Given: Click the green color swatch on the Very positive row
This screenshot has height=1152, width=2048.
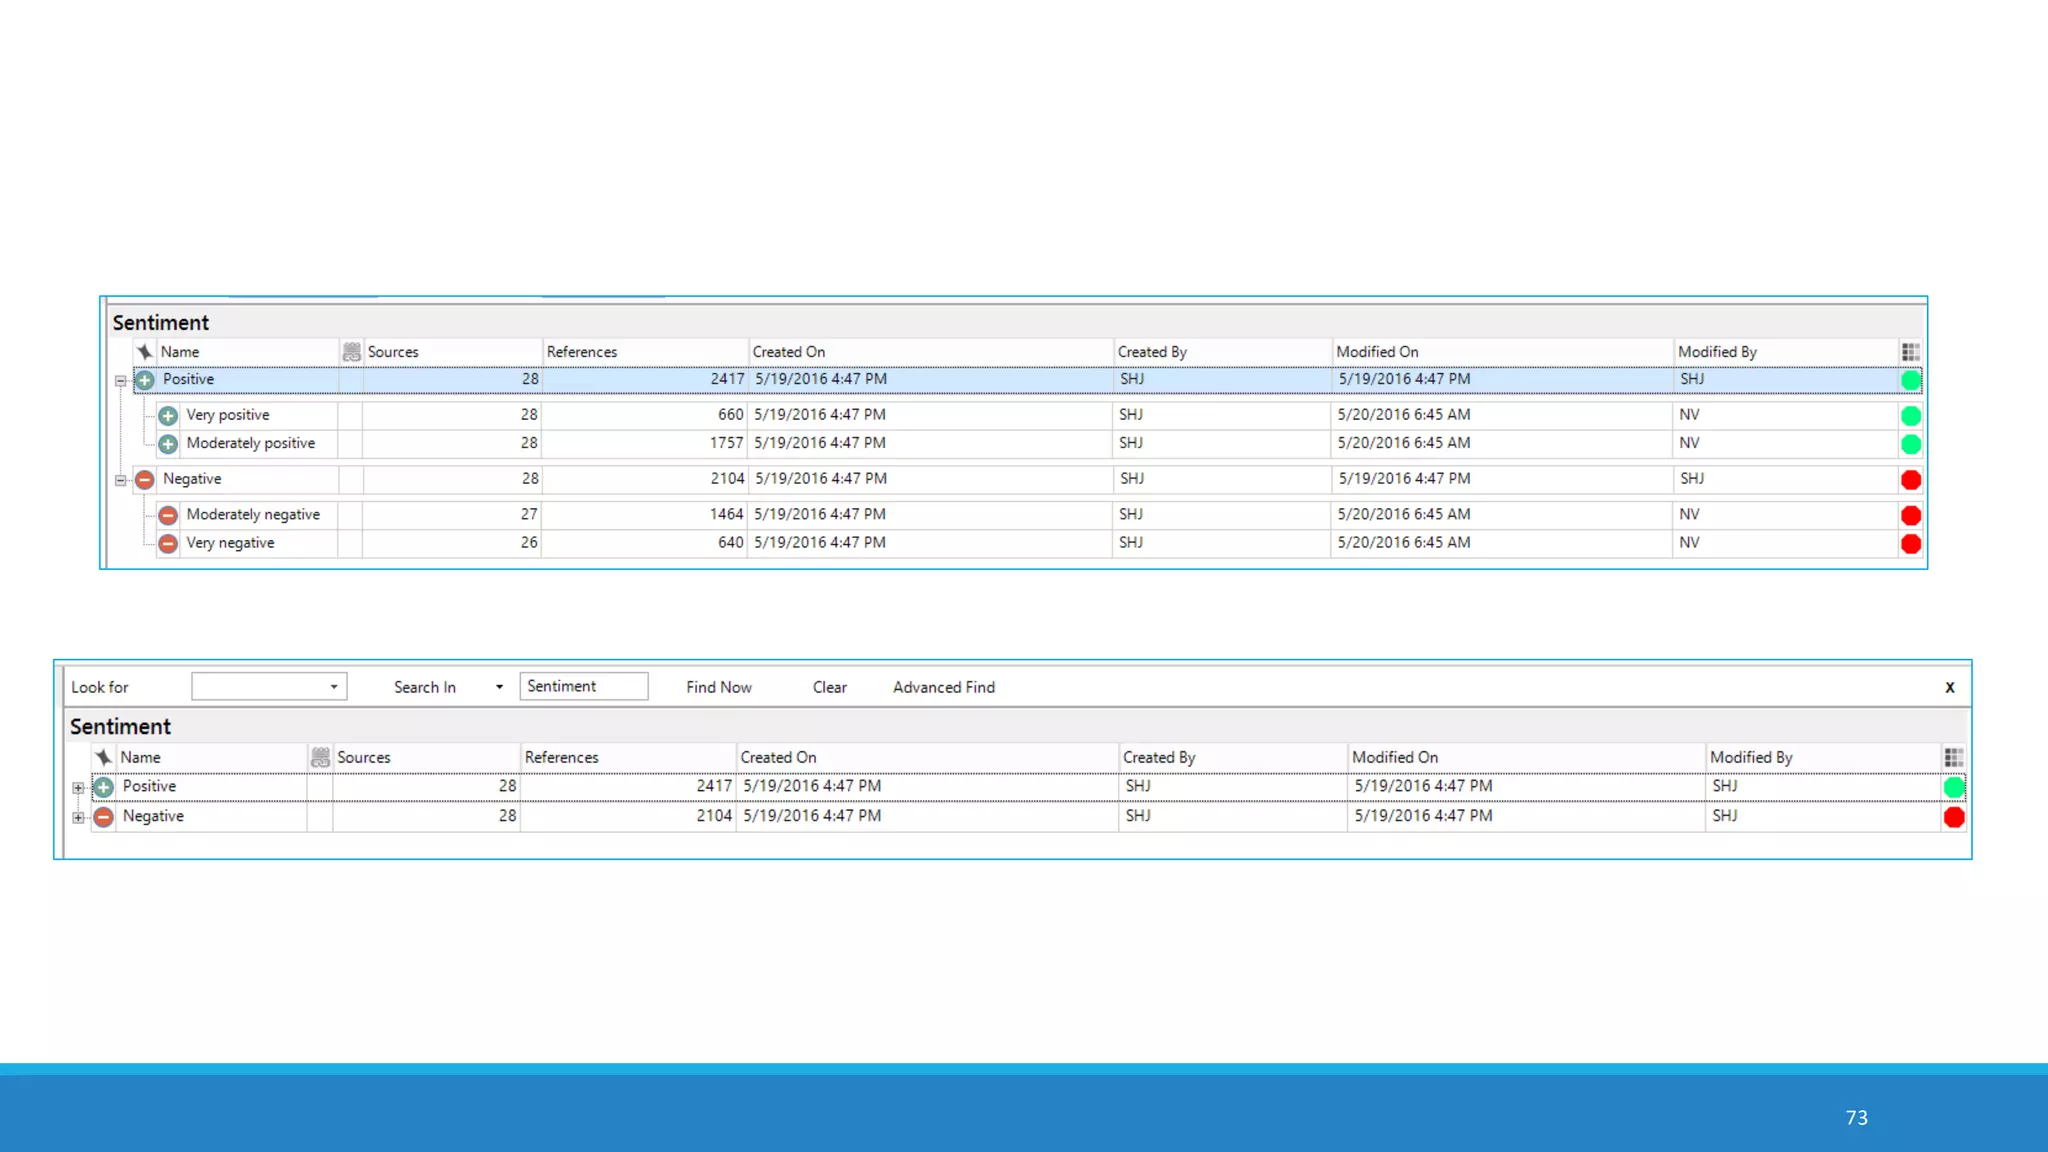Looking at the screenshot, I should tap(1910, 416).
